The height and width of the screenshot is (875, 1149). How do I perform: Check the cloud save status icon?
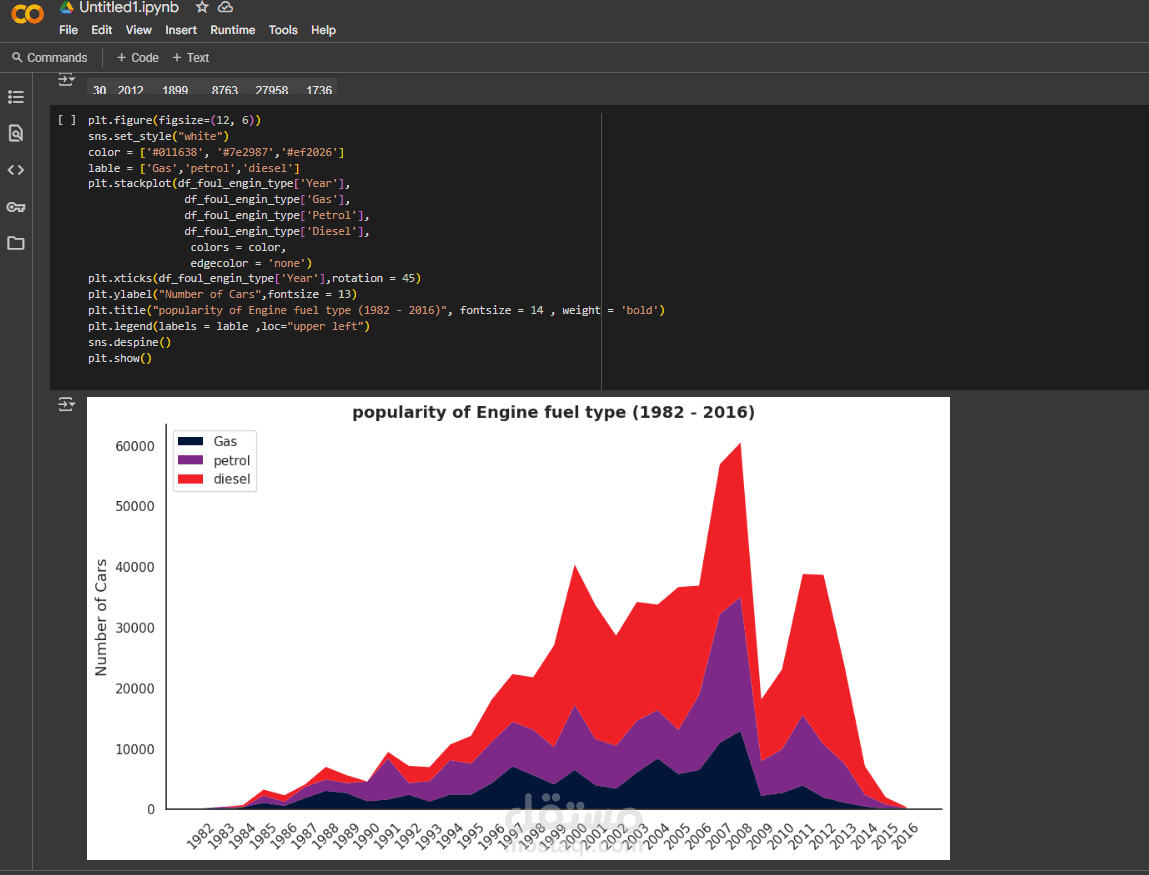coord(226,7)
